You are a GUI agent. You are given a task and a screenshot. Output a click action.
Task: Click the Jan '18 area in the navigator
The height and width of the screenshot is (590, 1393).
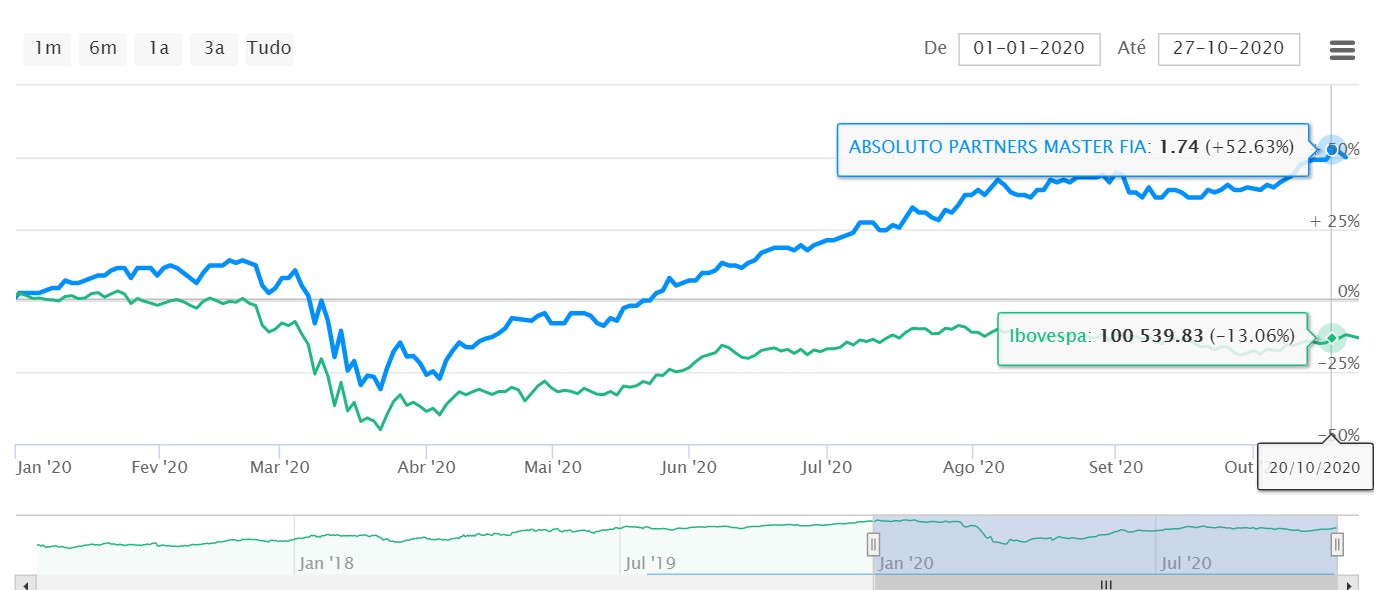tap(326, 563)
